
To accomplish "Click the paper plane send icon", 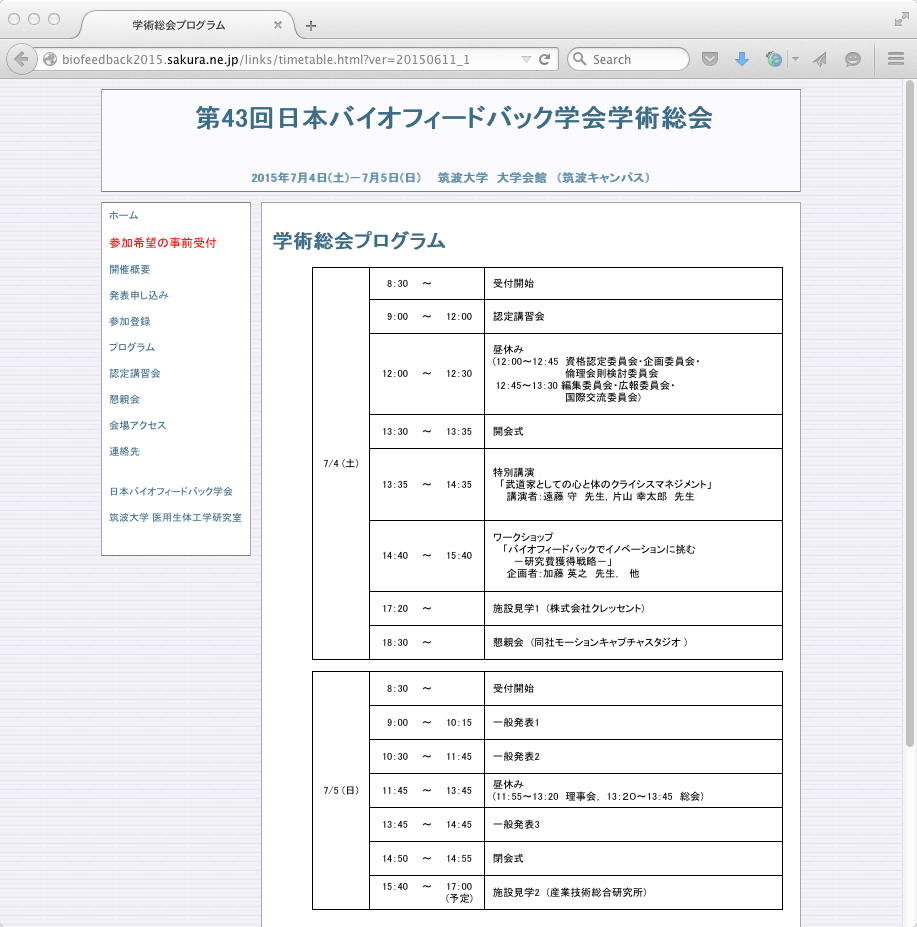I will pyautogui.click(x=820, y=59).
